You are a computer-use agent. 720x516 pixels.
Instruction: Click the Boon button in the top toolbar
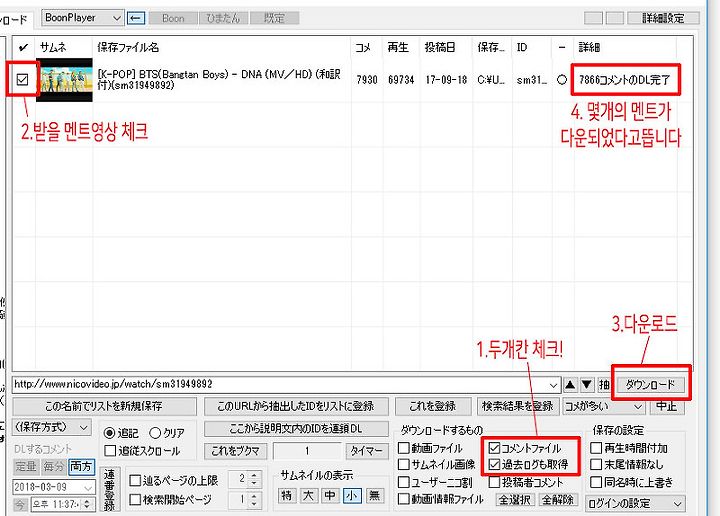pos(173,18)
